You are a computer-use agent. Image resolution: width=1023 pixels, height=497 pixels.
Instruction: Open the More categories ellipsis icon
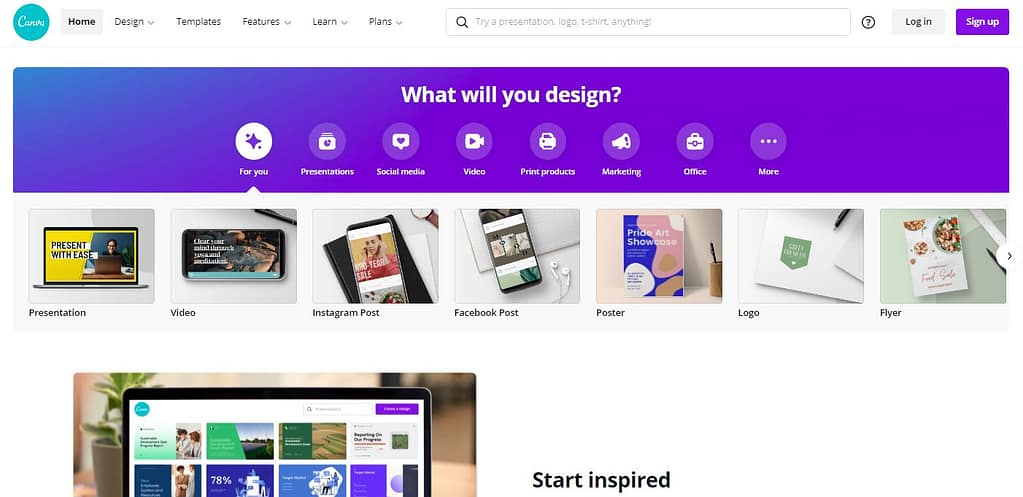coord(769,141)
